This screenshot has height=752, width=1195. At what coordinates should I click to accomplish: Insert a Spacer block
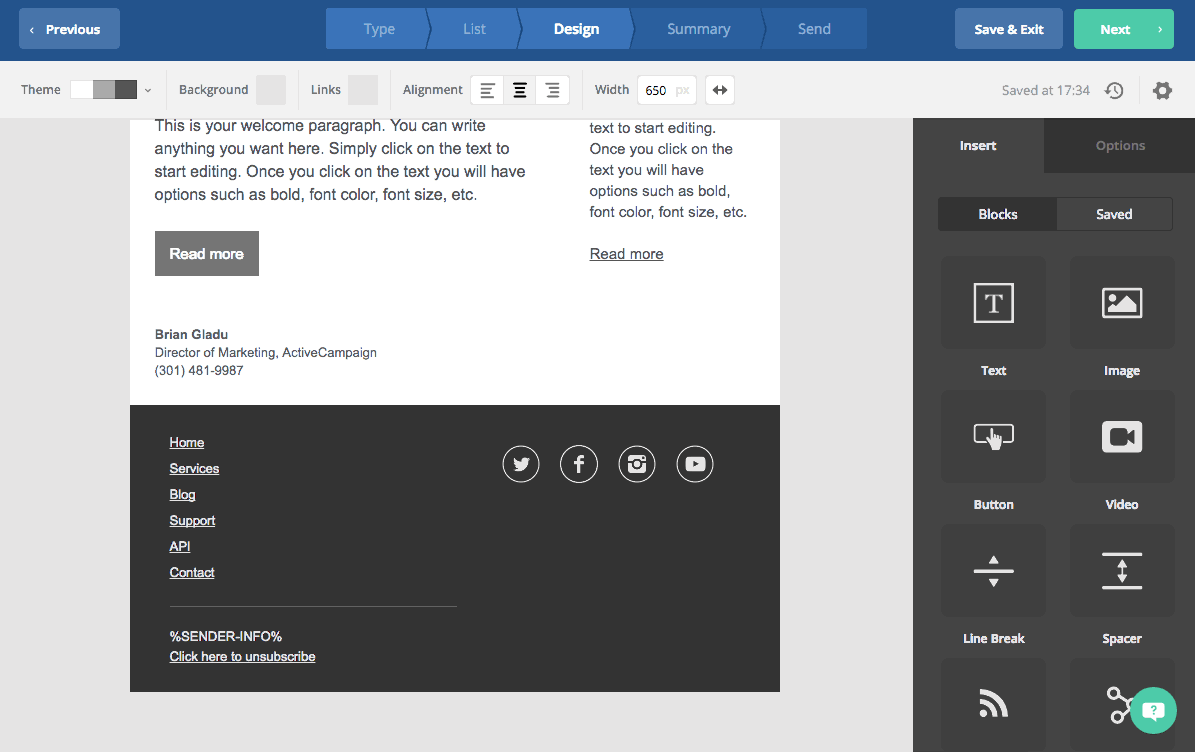pos(1121,571)
